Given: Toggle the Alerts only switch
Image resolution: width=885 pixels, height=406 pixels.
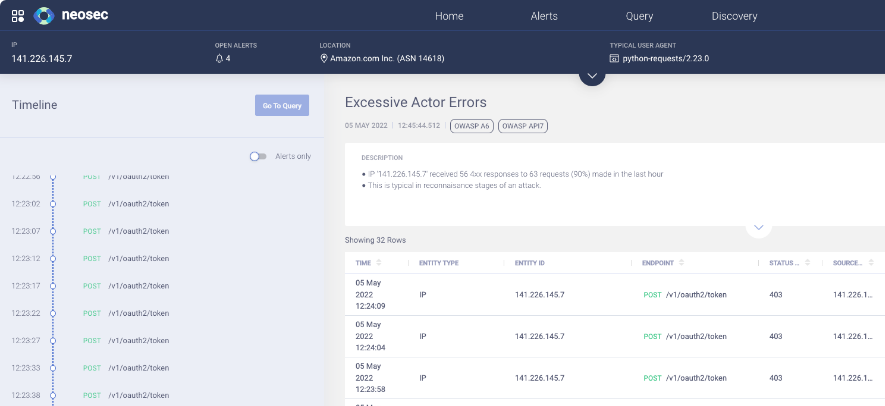Looking at the screenshot, I should point(258,156).
